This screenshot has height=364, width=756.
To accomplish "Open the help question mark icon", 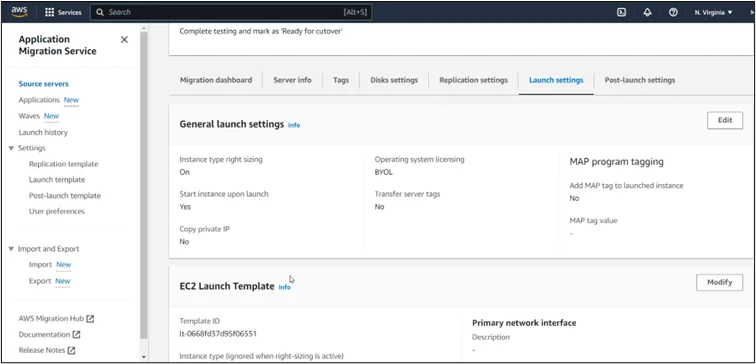I will [x=673, y=13].
